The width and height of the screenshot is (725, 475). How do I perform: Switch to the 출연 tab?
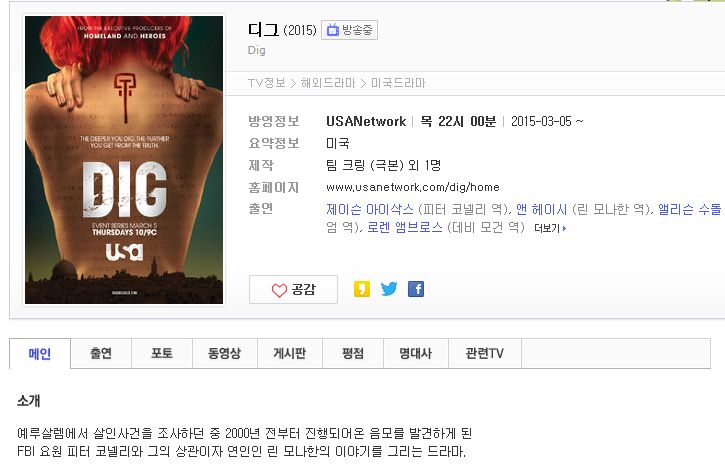point(101,354)
